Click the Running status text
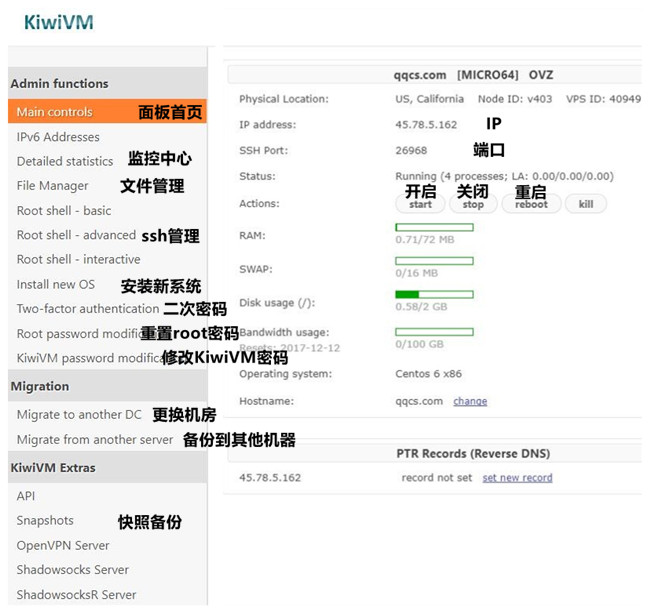Image resolution: width=650 pixels, height=613 pixels. [x=504, y=177]
